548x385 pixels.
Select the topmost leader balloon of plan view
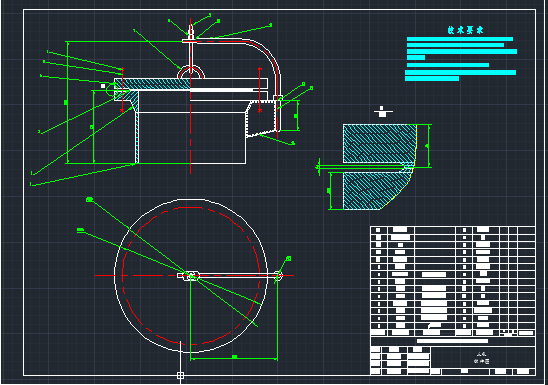pyautogui.click(x=89, y=199)
